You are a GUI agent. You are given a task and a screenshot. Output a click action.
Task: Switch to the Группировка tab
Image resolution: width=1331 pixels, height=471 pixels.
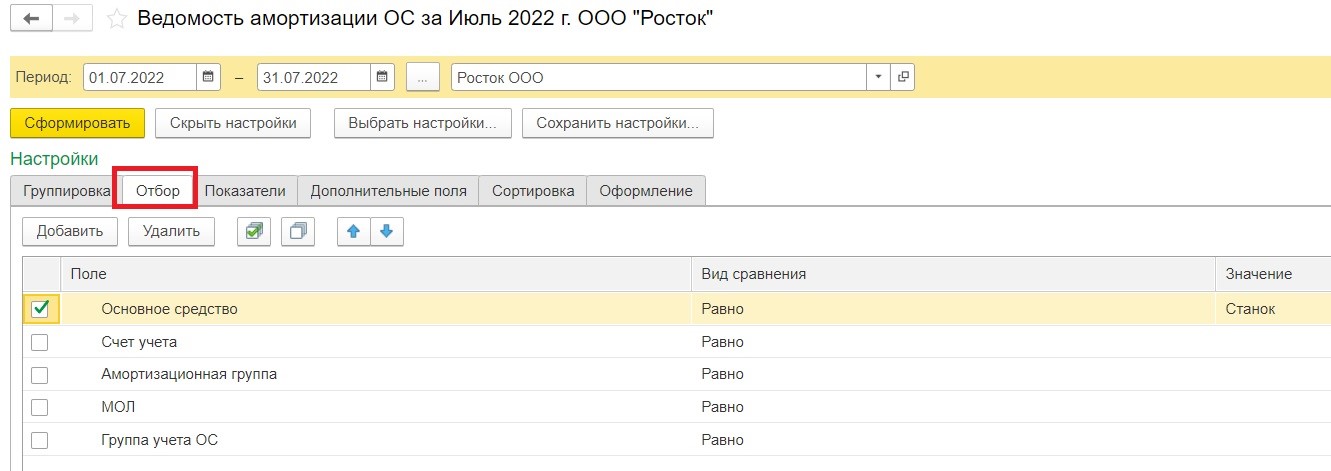pyautogui.click(x=65, y=191)
